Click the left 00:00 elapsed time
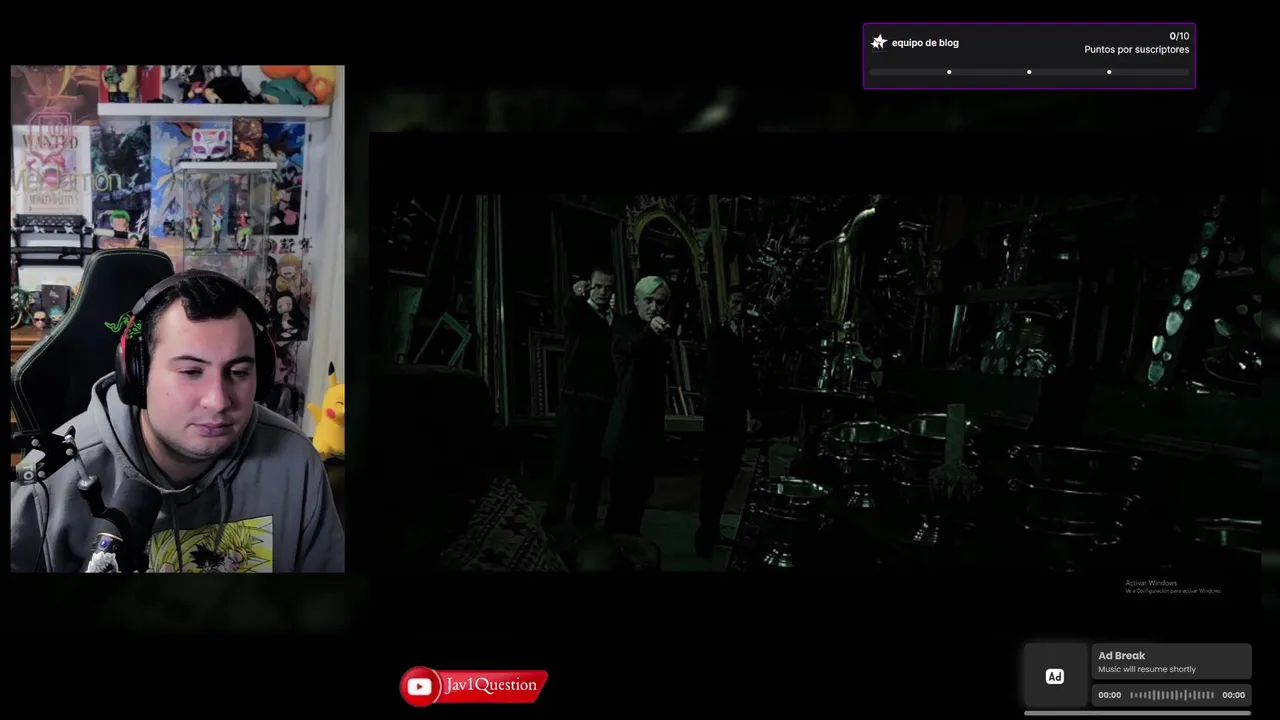The height and width of the screenshot is (720, 1280). pyautogui.click(x=1109, y=695)
